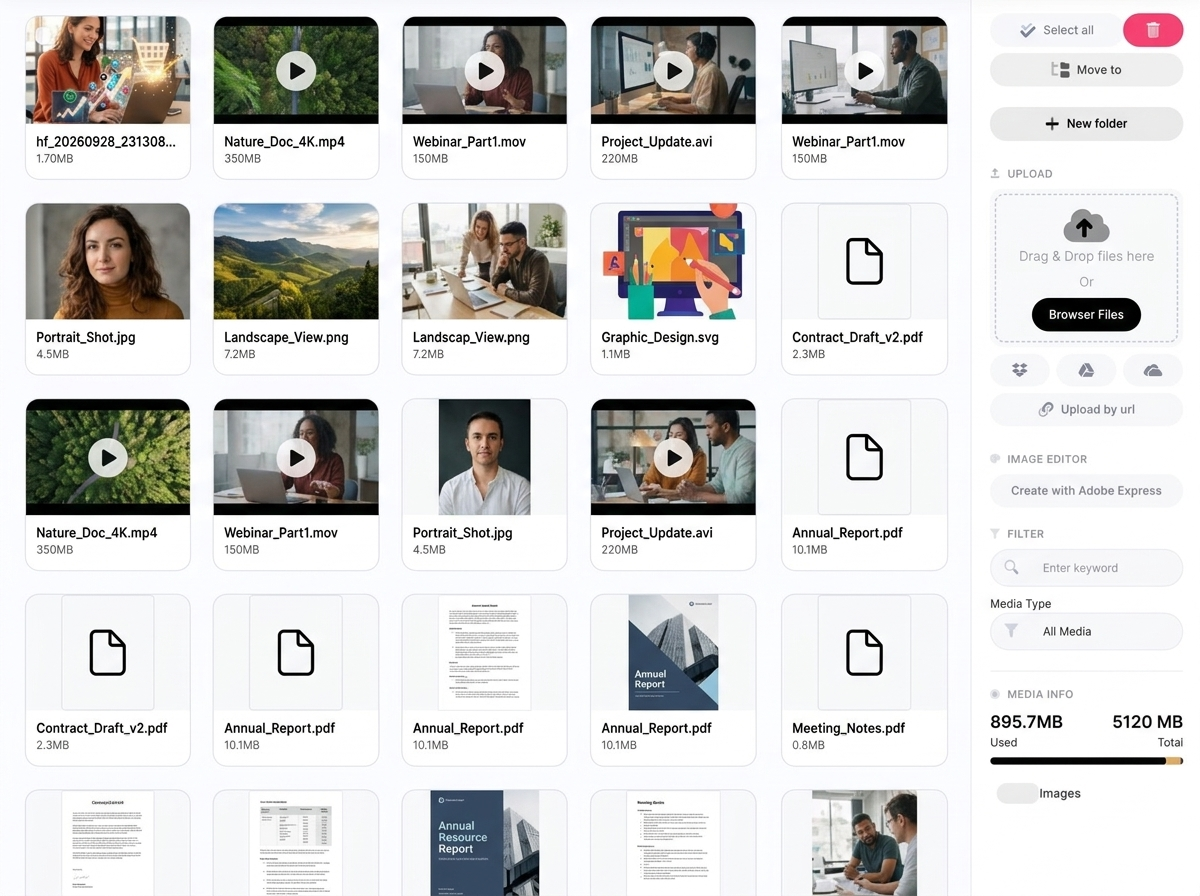1200x896 pixels.
Task: Click the Landscape_View.png file name
Action: click(x=286, y=337)
